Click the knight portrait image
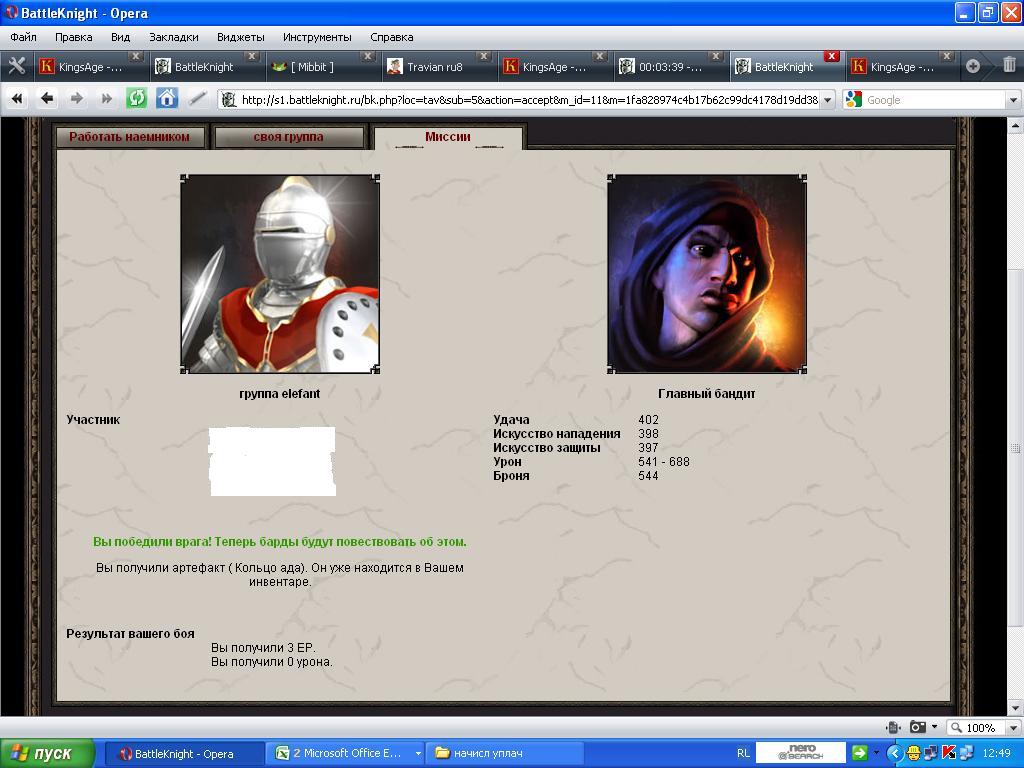The width and height of the screenshot is (1024, 768). click(x=280, y=274)
